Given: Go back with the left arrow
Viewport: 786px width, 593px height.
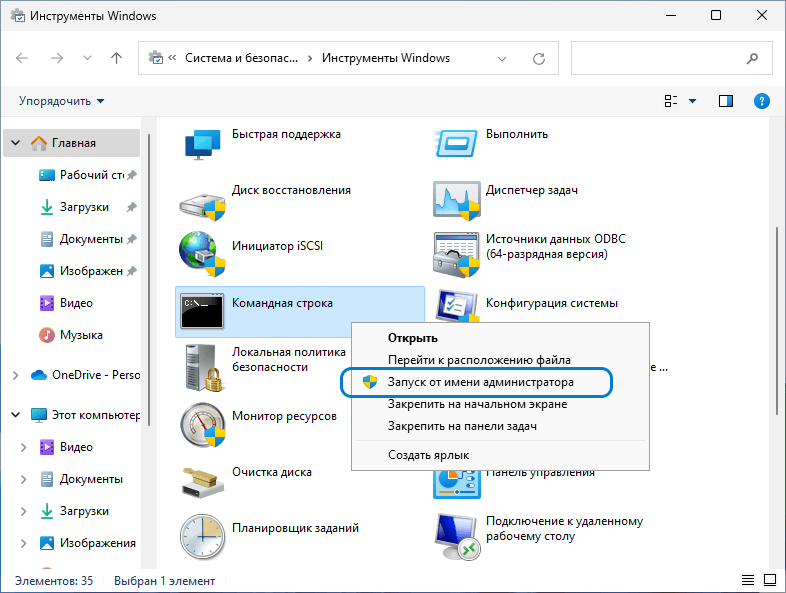Looking at the screenshot, I should 22,58.
